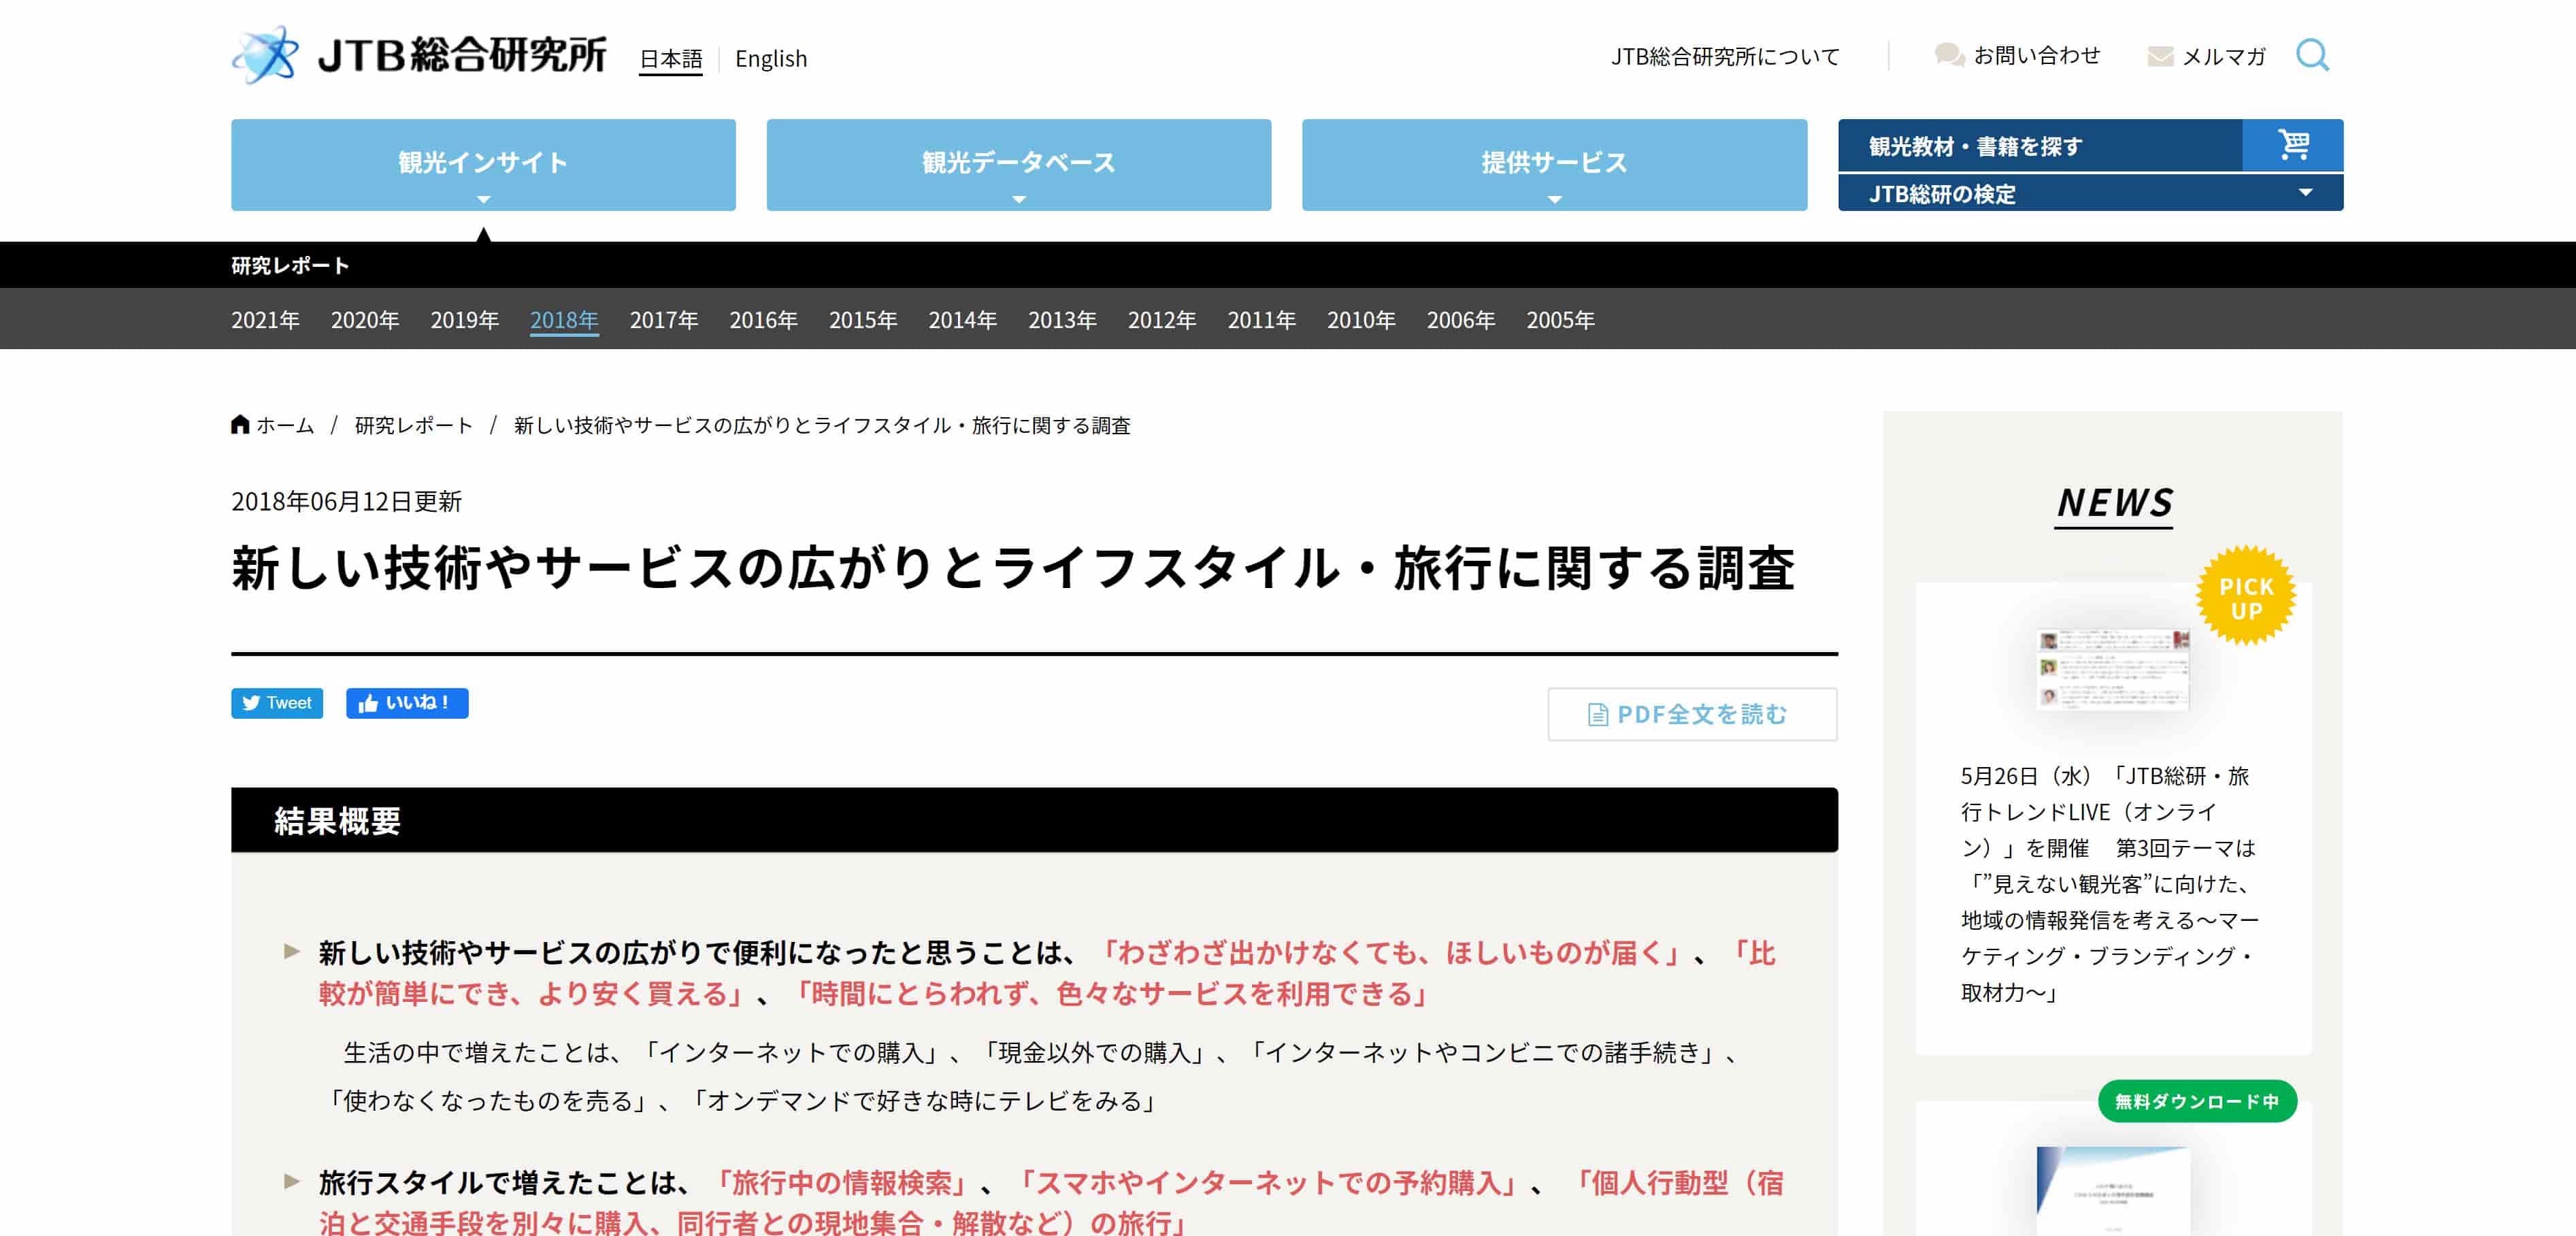Click the メルマガ envelope icon
Image resolution: width=2576 pixels, height=1236 pixels.
point(2160,57)
